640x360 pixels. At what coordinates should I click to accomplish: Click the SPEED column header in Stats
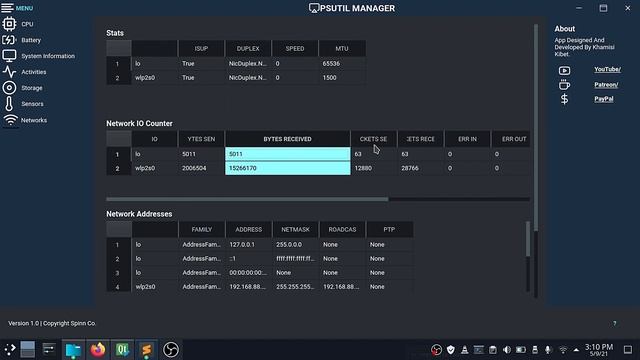pos(295,48)
